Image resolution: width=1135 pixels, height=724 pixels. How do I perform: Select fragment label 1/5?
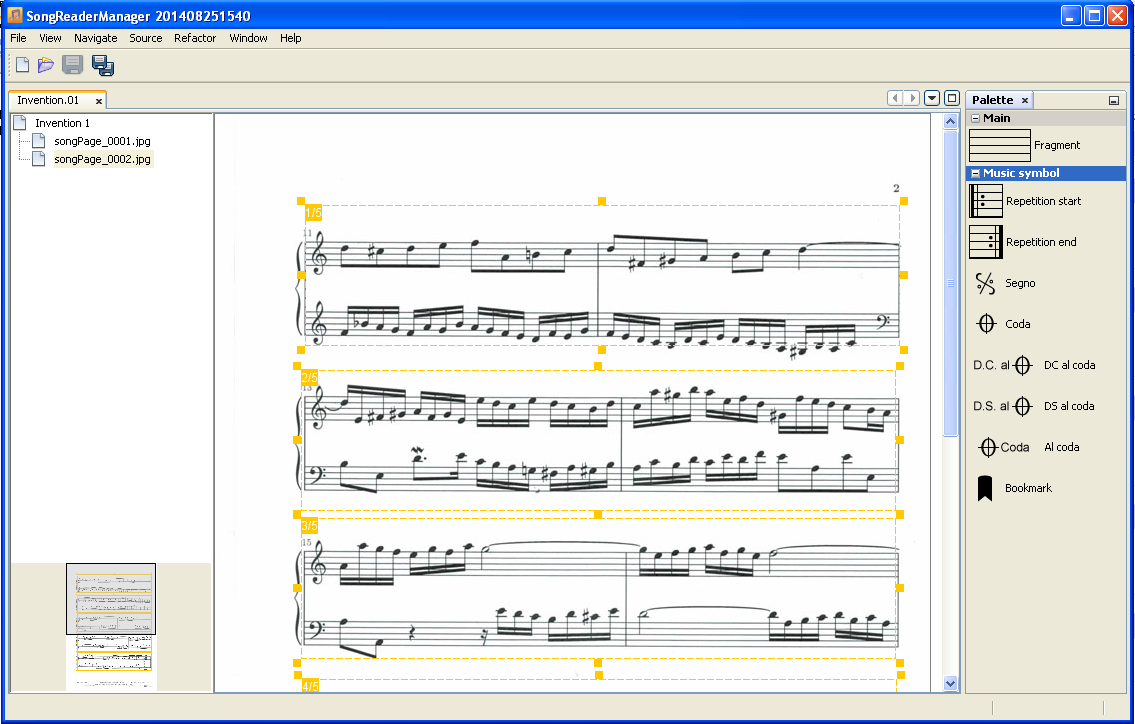coord(313,213)
